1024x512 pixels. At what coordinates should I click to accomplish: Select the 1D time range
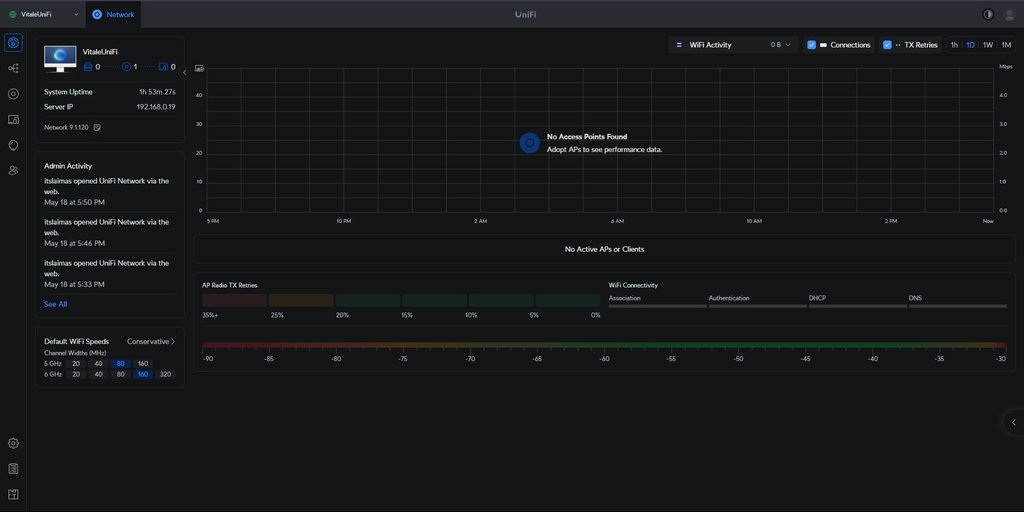[x=970, y=45]
